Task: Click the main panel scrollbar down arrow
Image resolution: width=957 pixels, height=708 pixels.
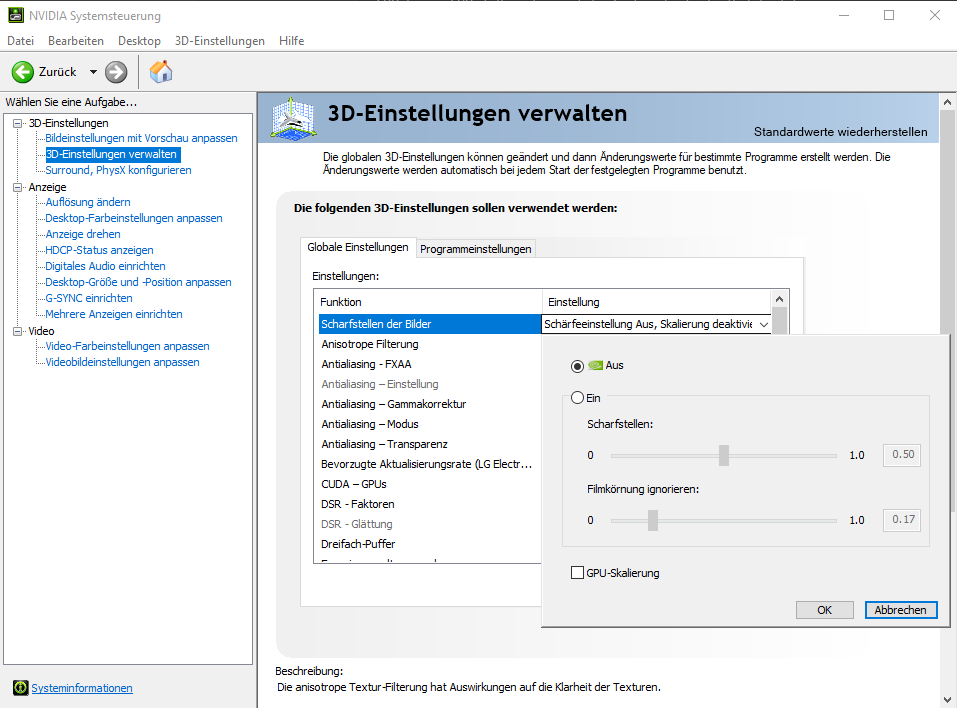Action: 947,699
